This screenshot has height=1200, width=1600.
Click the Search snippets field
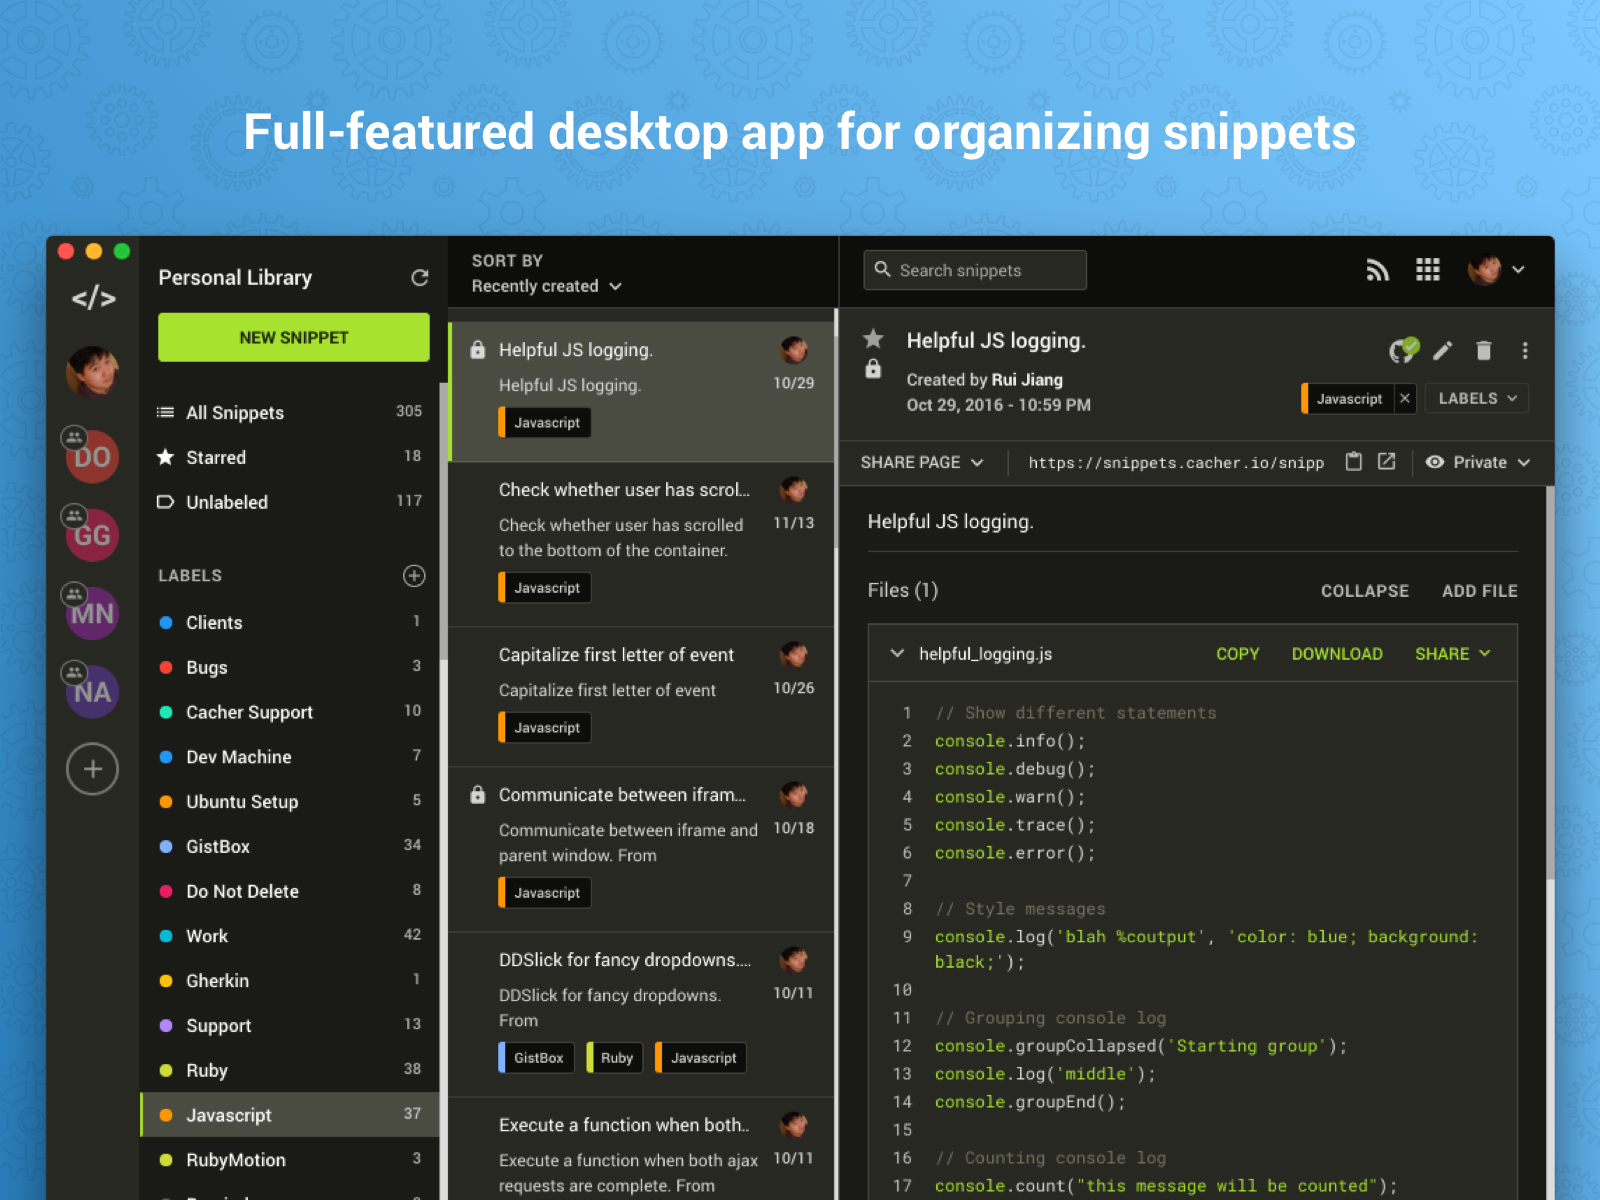click(975, 270)
